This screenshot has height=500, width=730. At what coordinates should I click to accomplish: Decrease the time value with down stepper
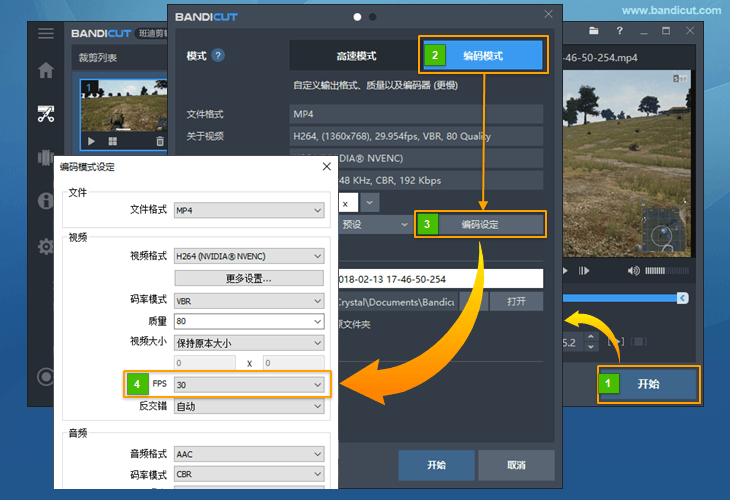(591, 347)
